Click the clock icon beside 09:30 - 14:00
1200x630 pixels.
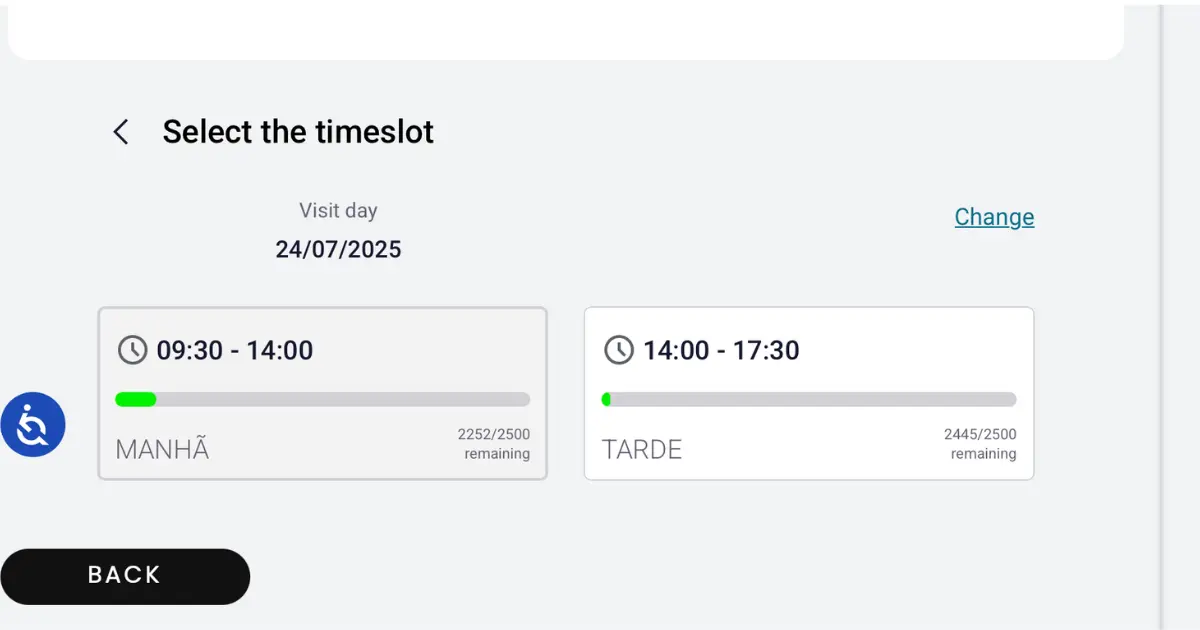coord(132,350)
